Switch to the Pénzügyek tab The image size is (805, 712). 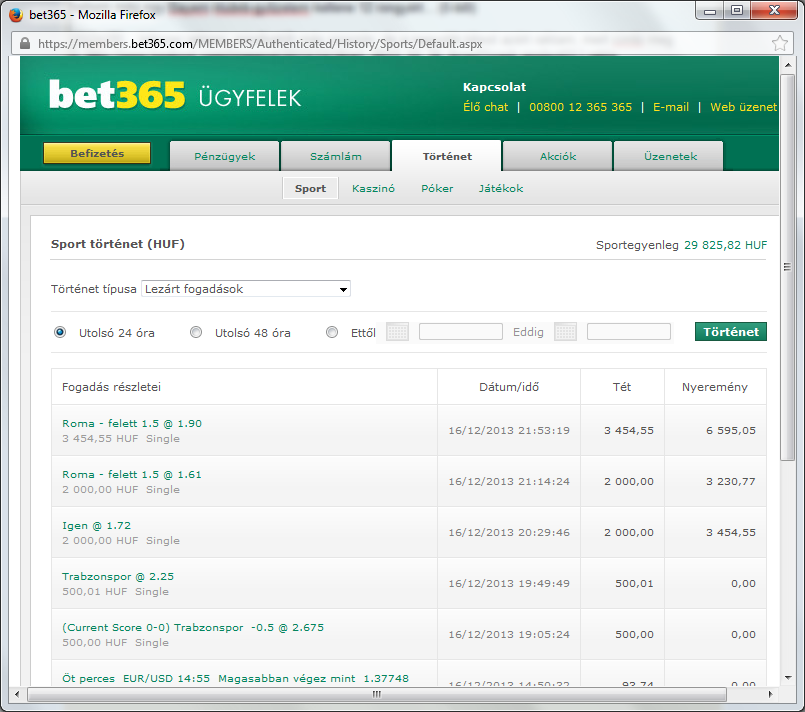click(x=224, y=156)
